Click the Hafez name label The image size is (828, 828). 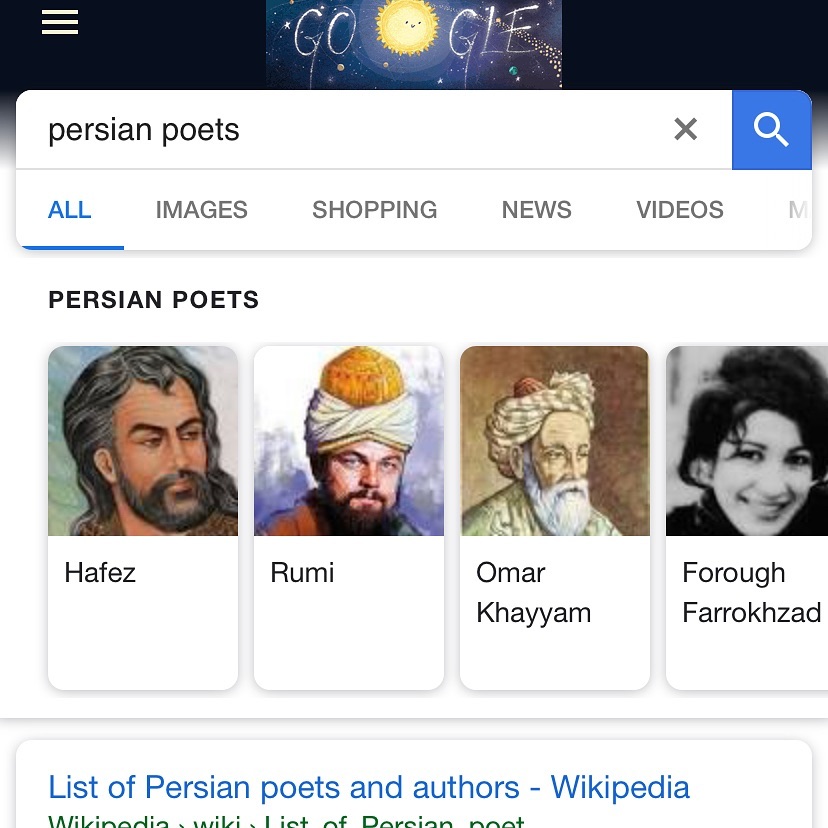[100, 573]
